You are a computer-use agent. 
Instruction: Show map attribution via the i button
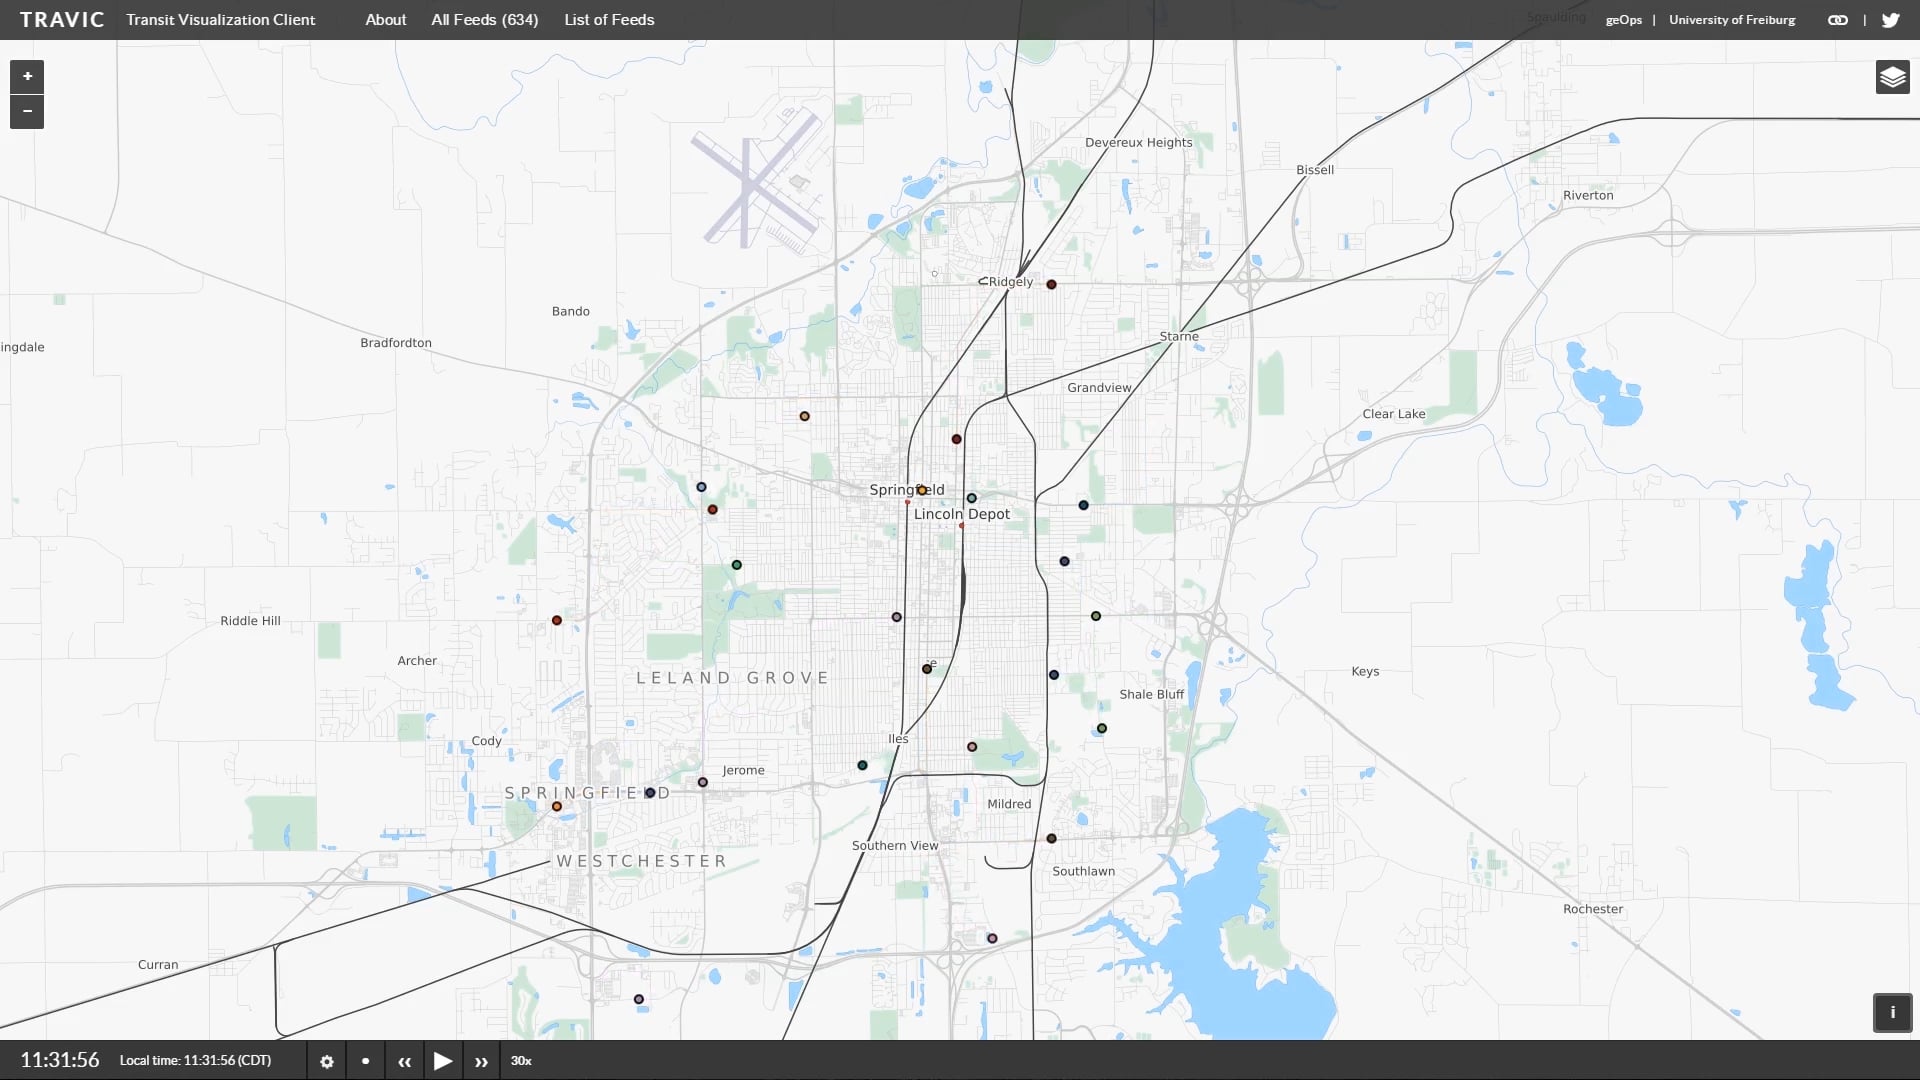pos(1892,1012)
